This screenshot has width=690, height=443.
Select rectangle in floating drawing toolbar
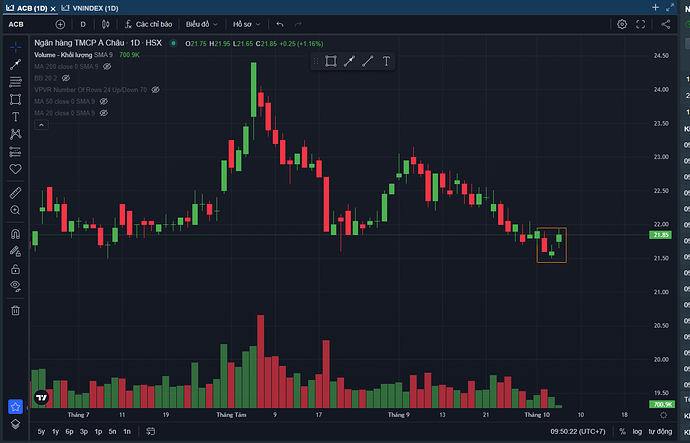(331, 61)
